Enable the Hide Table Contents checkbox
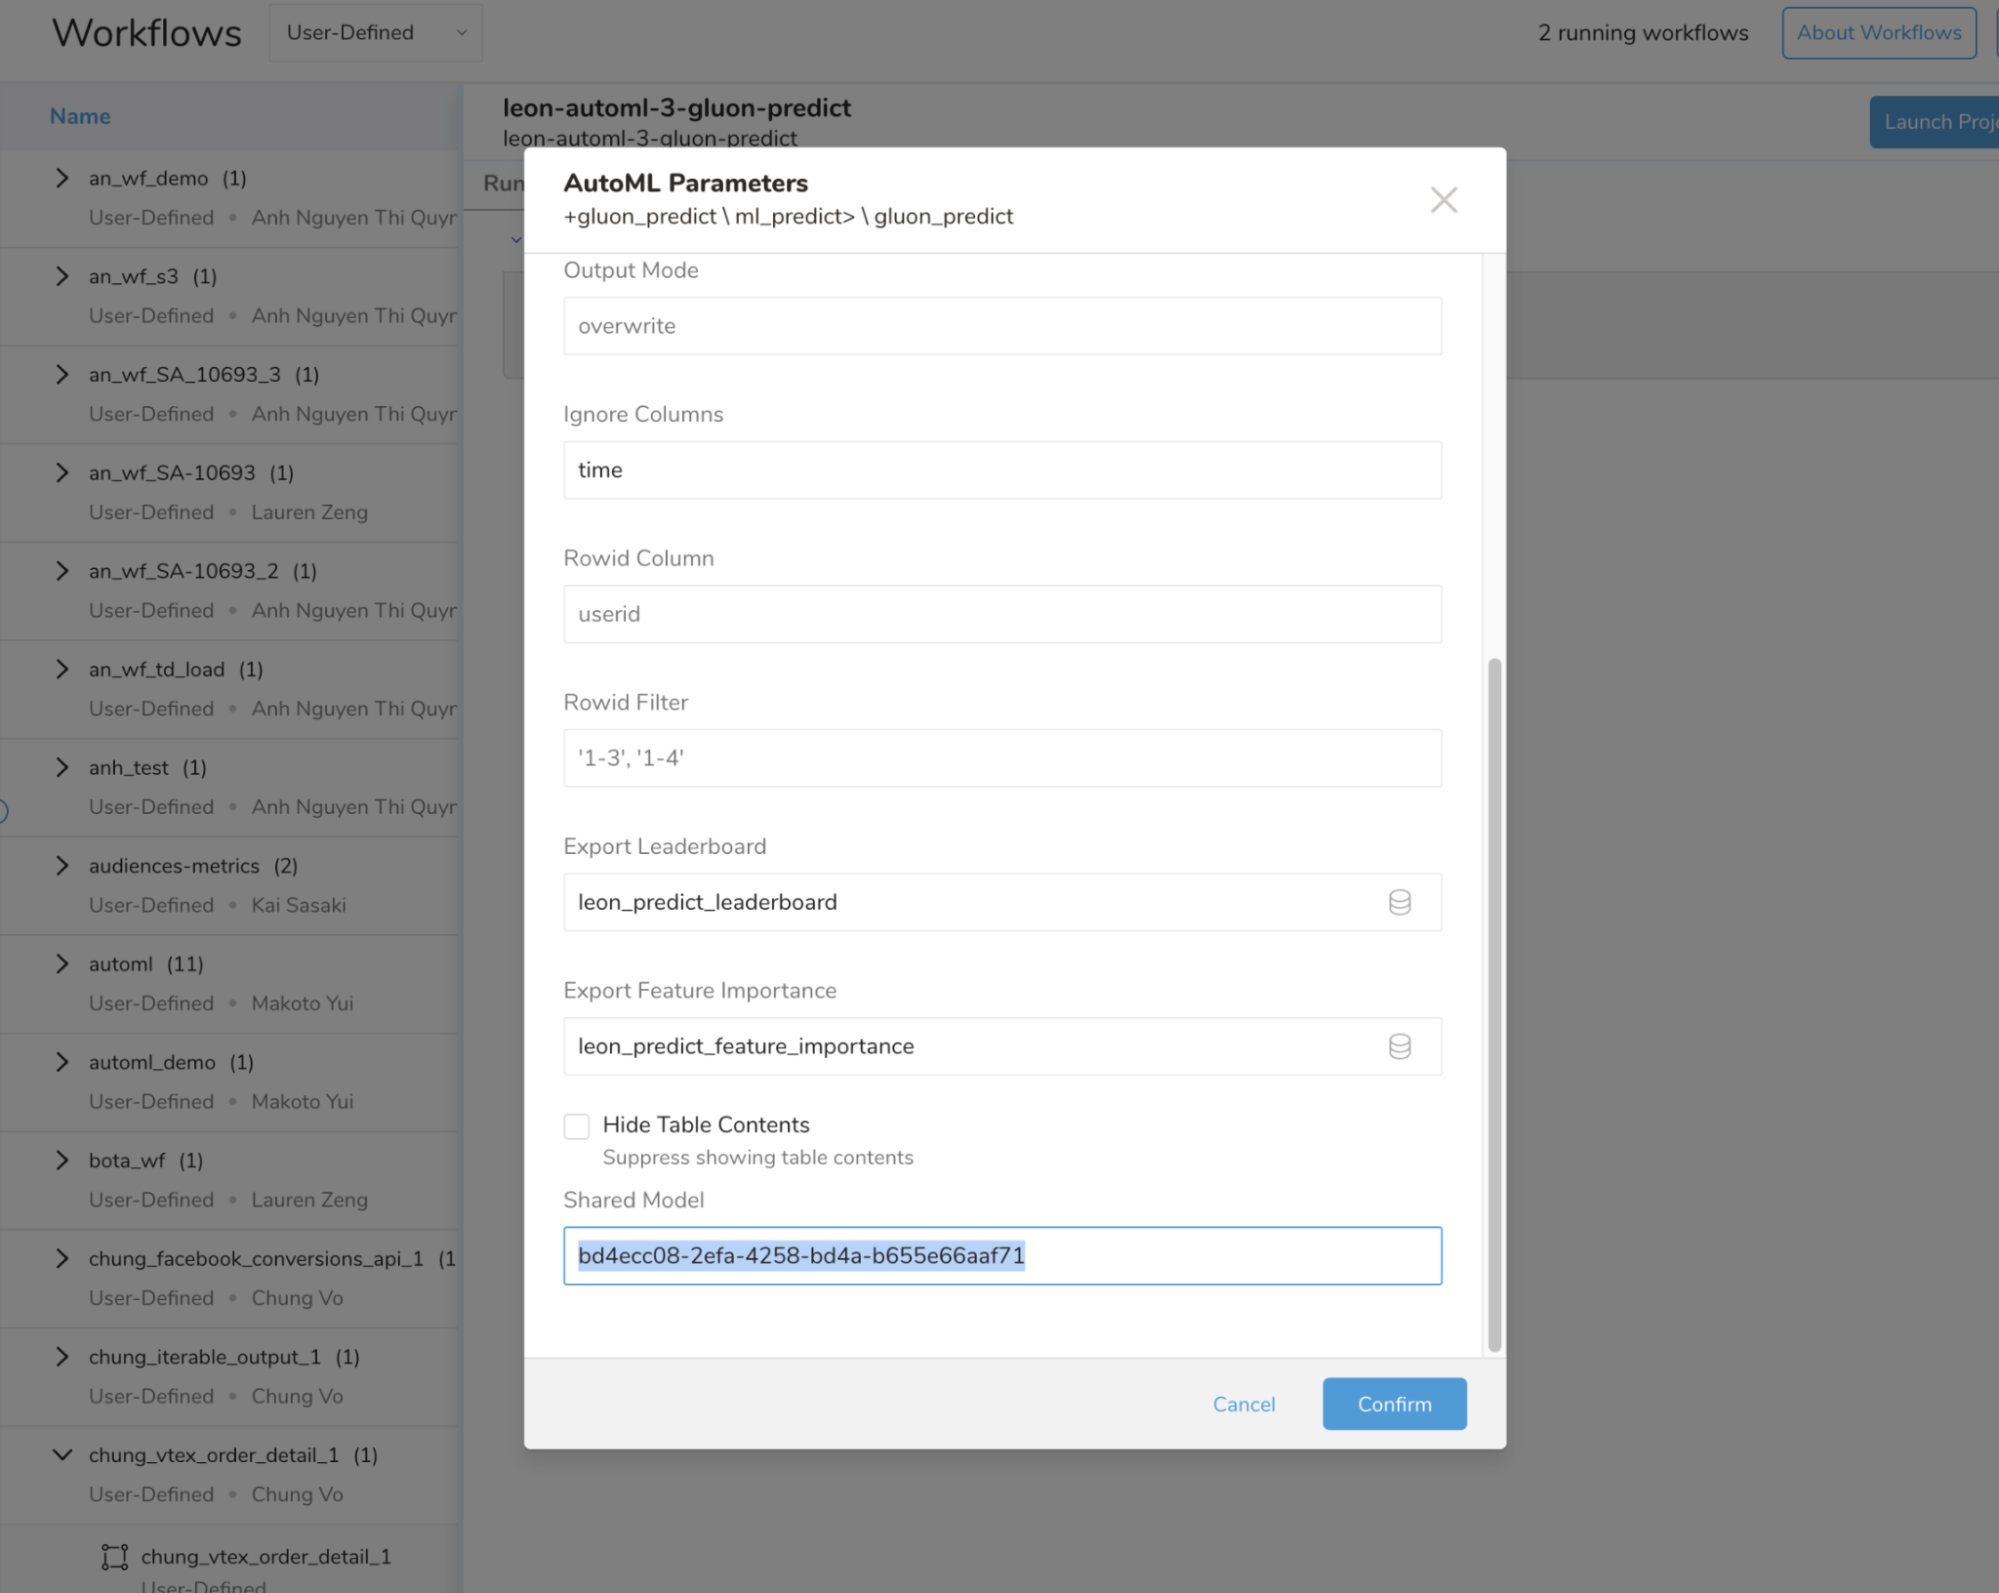Image resolution: width=1999 pixels, height=1593 pixels. 577,1125
